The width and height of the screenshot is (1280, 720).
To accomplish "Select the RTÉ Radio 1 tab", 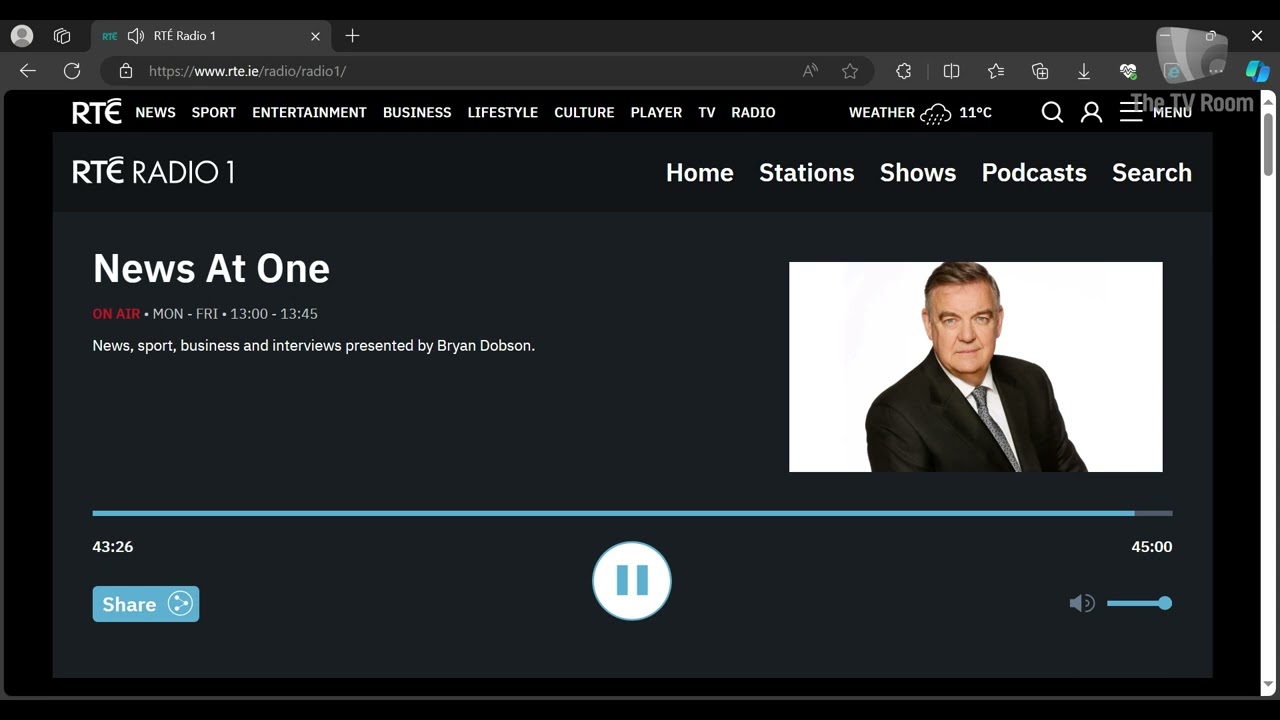I will (210, 36).
